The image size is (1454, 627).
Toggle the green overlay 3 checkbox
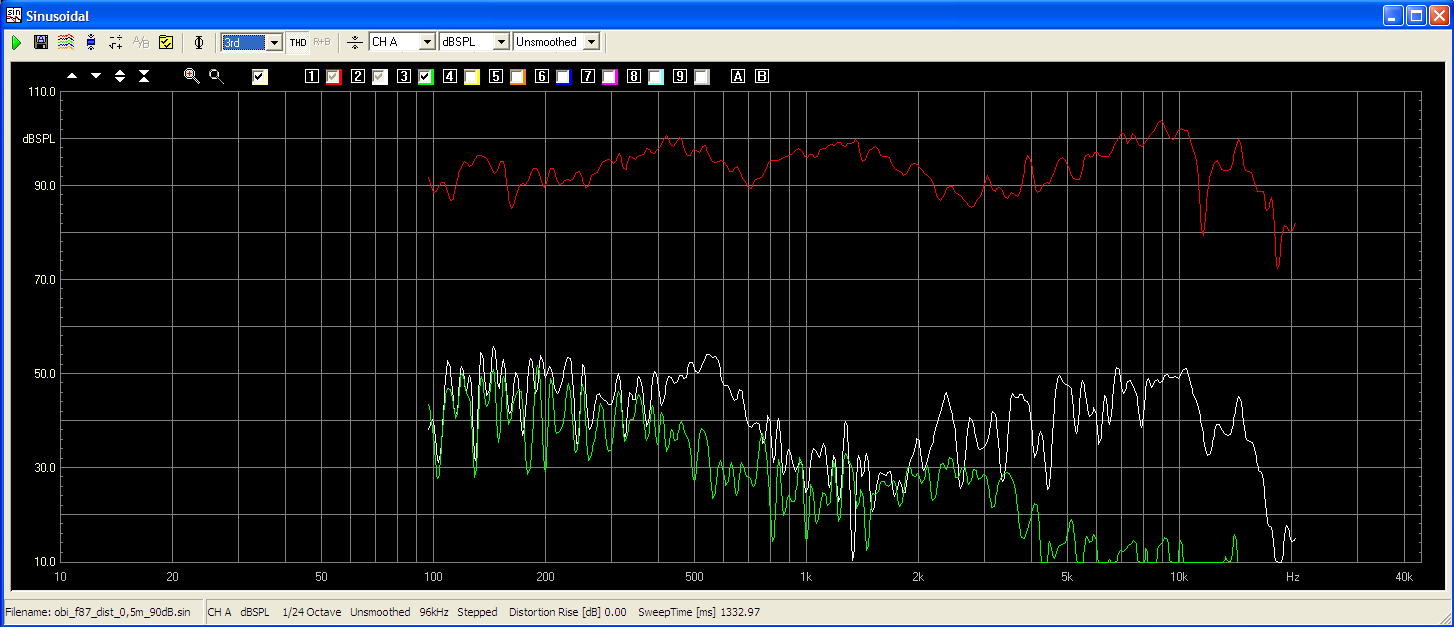click(x=426, y=77)
